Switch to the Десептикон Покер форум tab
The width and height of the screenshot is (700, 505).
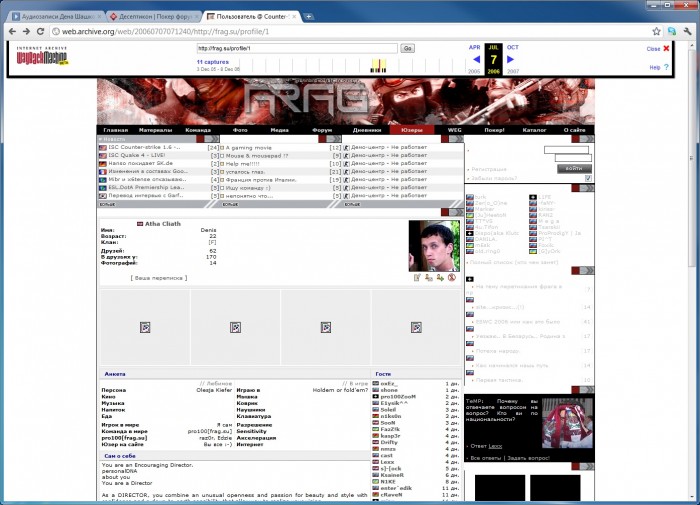click(x=154, y=17)
